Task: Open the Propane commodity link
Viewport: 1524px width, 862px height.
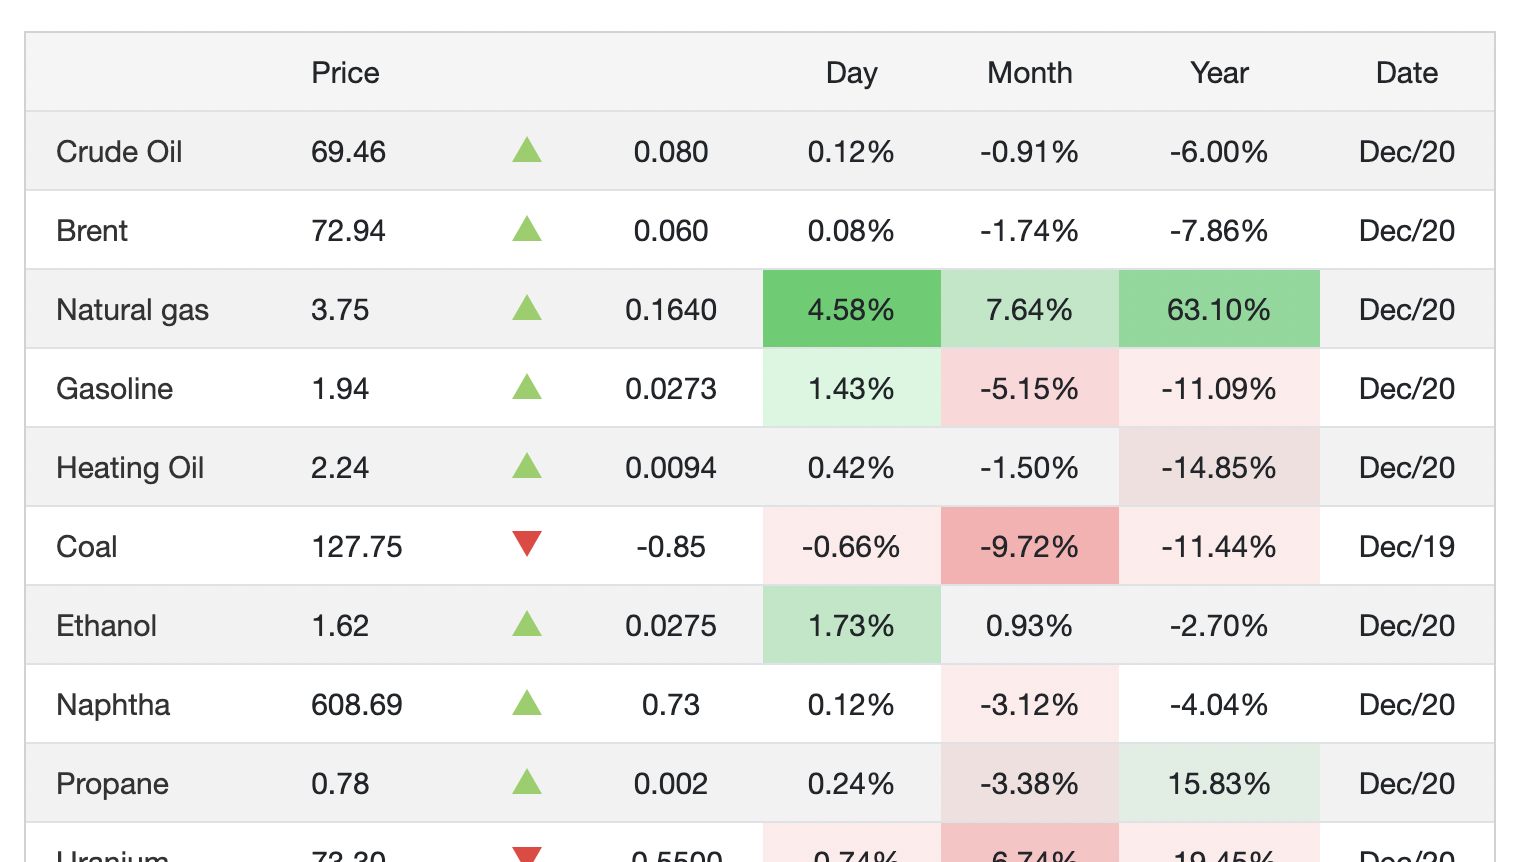Action: [112, 784]
